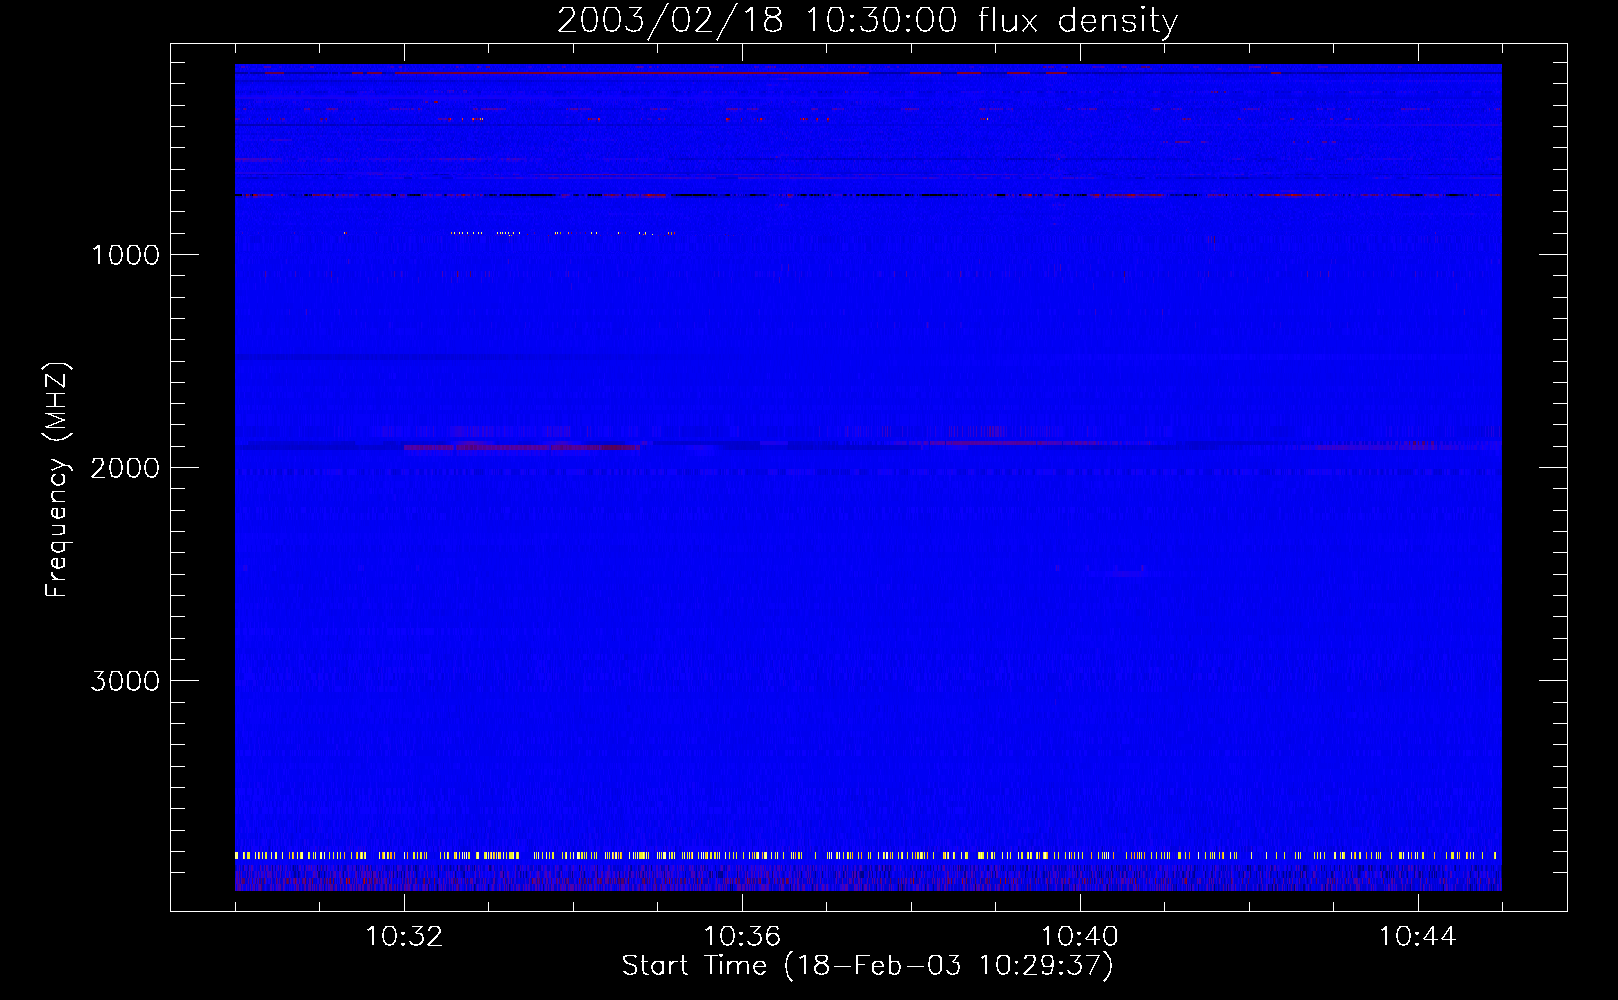Click the 'Frequency (MHZ)' axis label
The width and height of the screenshot is (1618, 1000).
(x=57, y=480)
